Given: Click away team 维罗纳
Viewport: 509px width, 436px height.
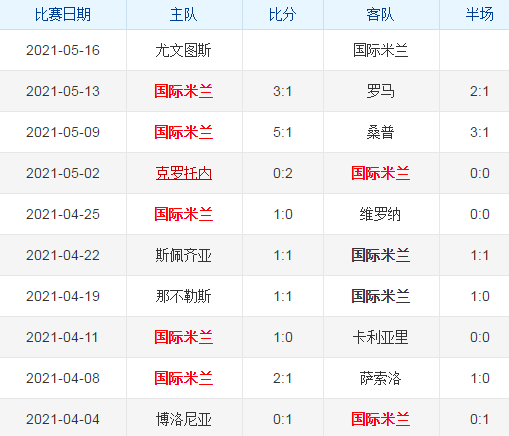Looking at the screenshot, I should coord(380,214).
